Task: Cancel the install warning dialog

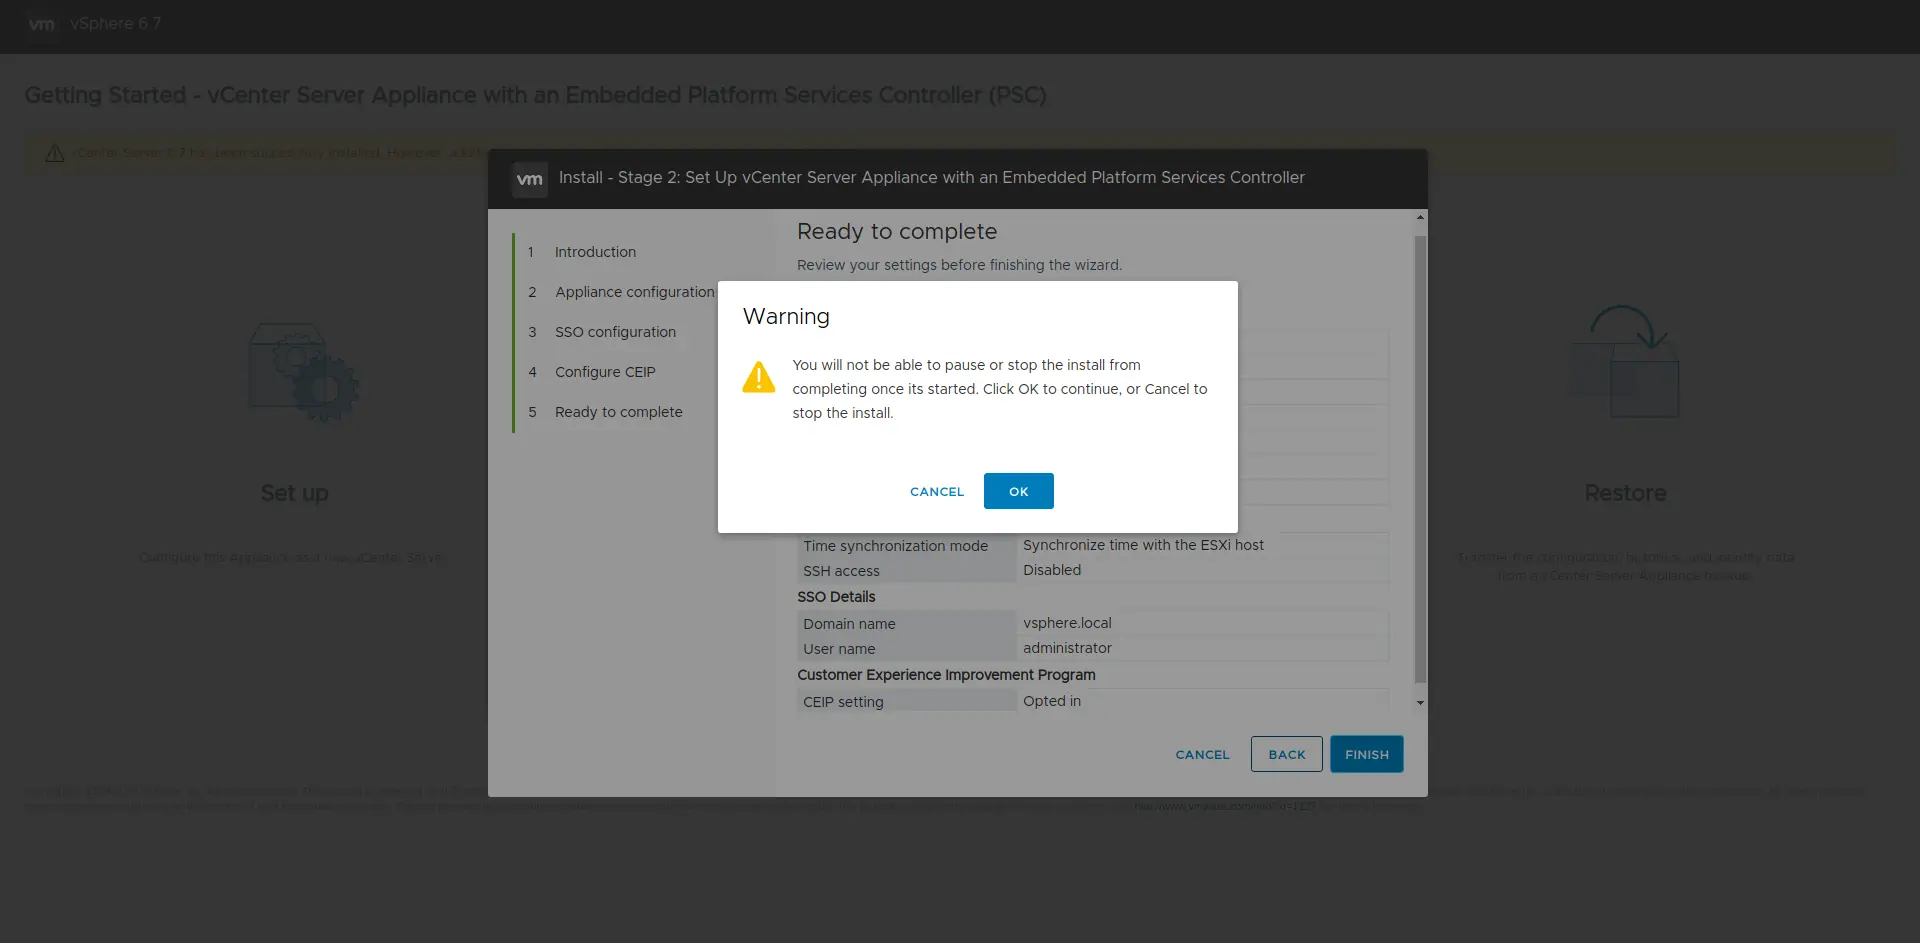Action: 937,491
